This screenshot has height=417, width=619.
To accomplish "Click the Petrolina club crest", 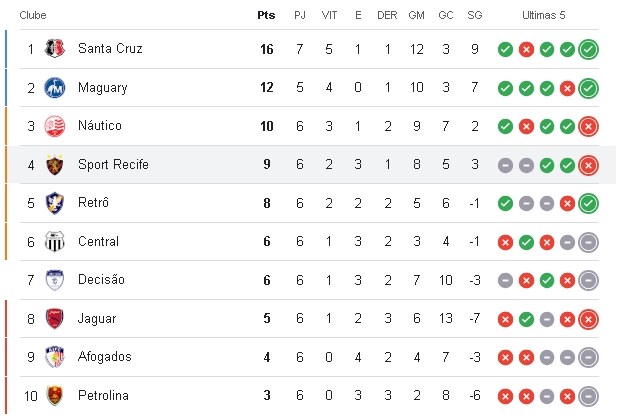I will pos(54,396).
